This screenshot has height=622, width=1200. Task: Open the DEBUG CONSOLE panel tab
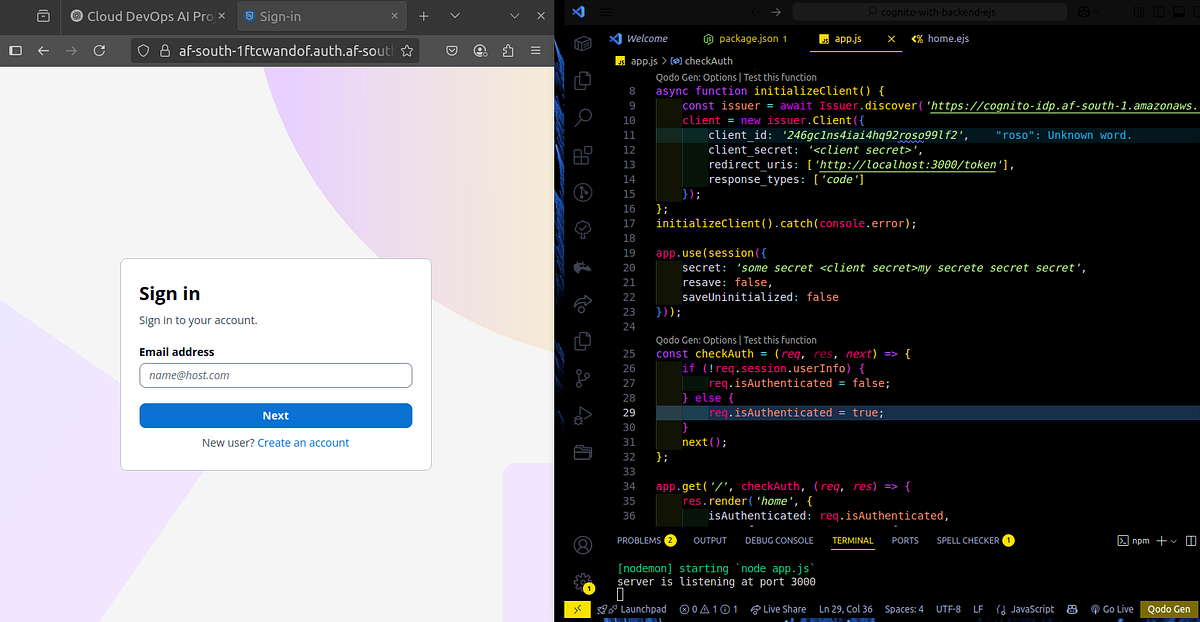tap(779, 540)
